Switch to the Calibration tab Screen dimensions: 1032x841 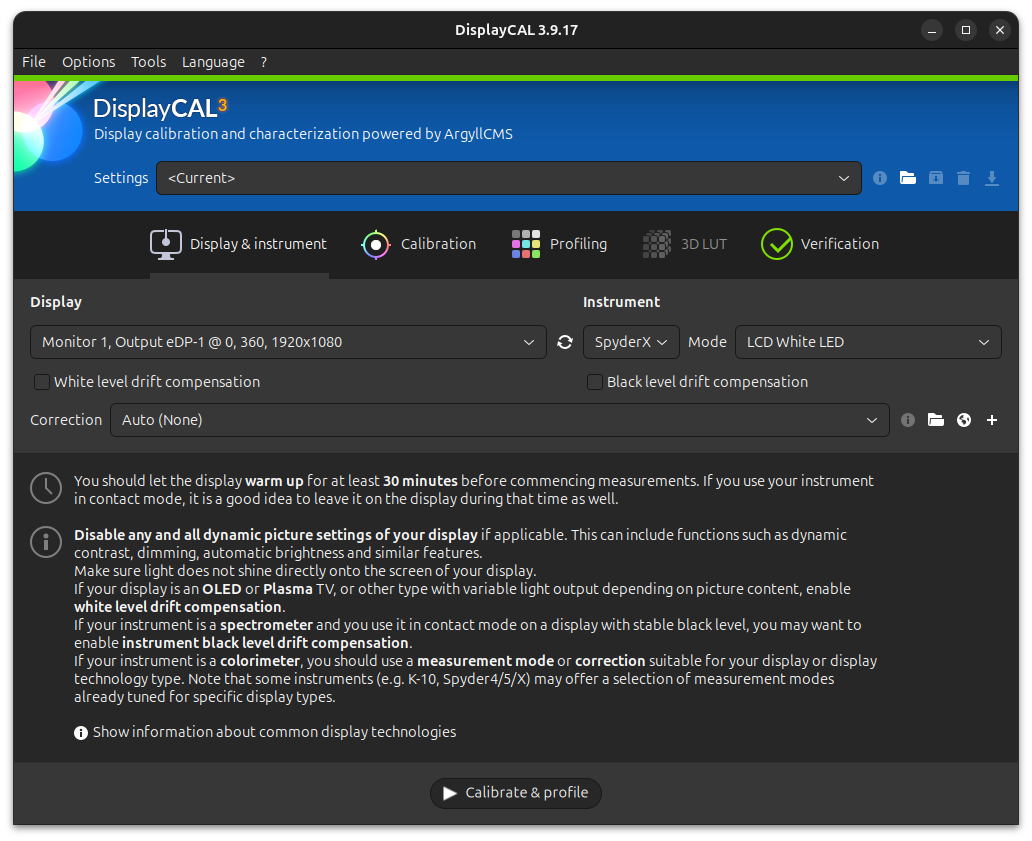(419, 244)
